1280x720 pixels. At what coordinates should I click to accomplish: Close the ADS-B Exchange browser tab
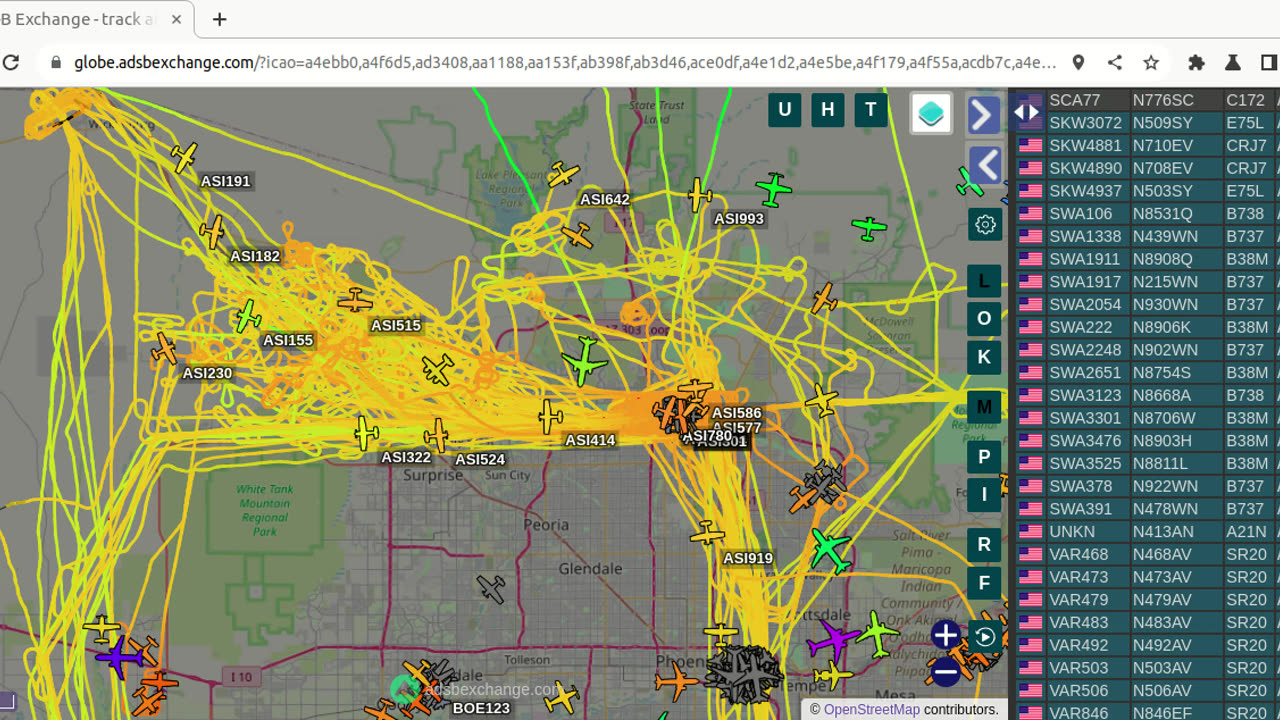(177, 19)
